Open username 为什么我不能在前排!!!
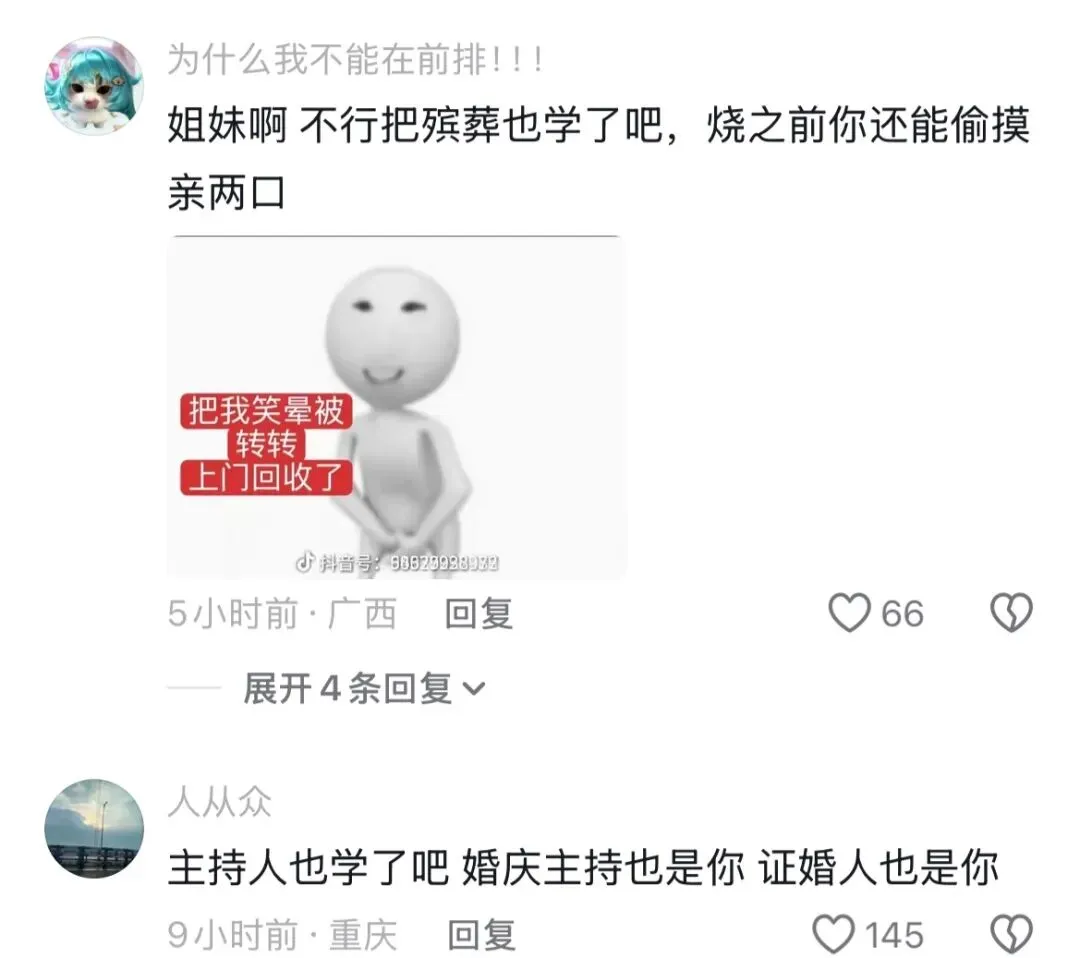 coord(356,59)
